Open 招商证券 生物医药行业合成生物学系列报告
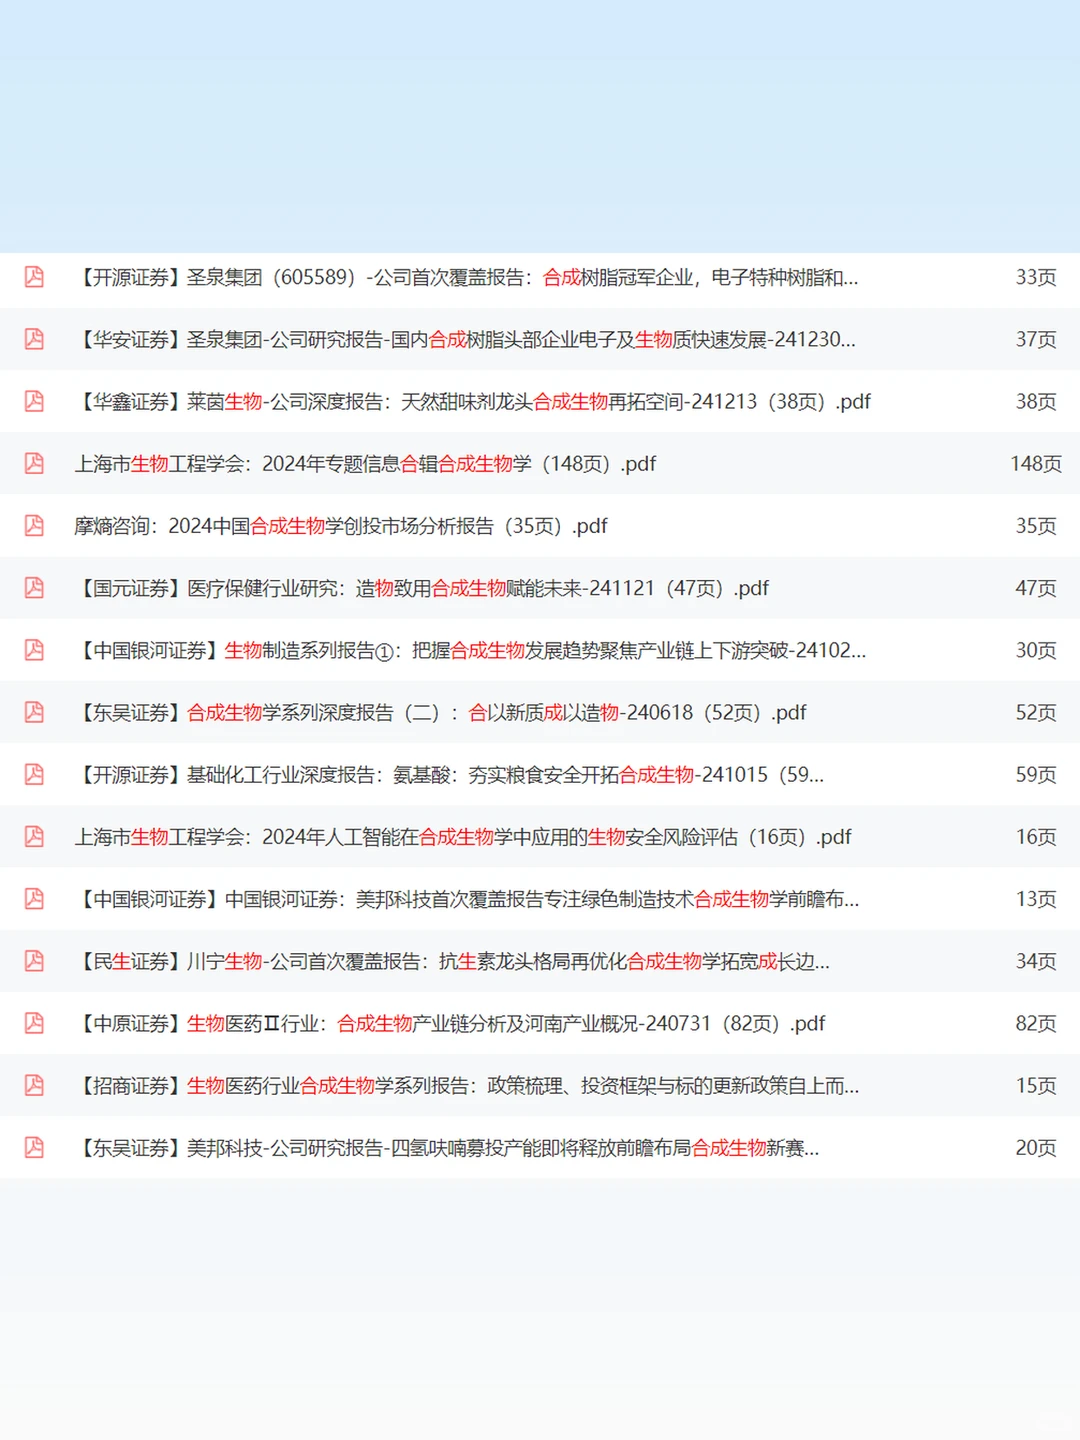1080x1440 pixels. (x=467, y=1085)
